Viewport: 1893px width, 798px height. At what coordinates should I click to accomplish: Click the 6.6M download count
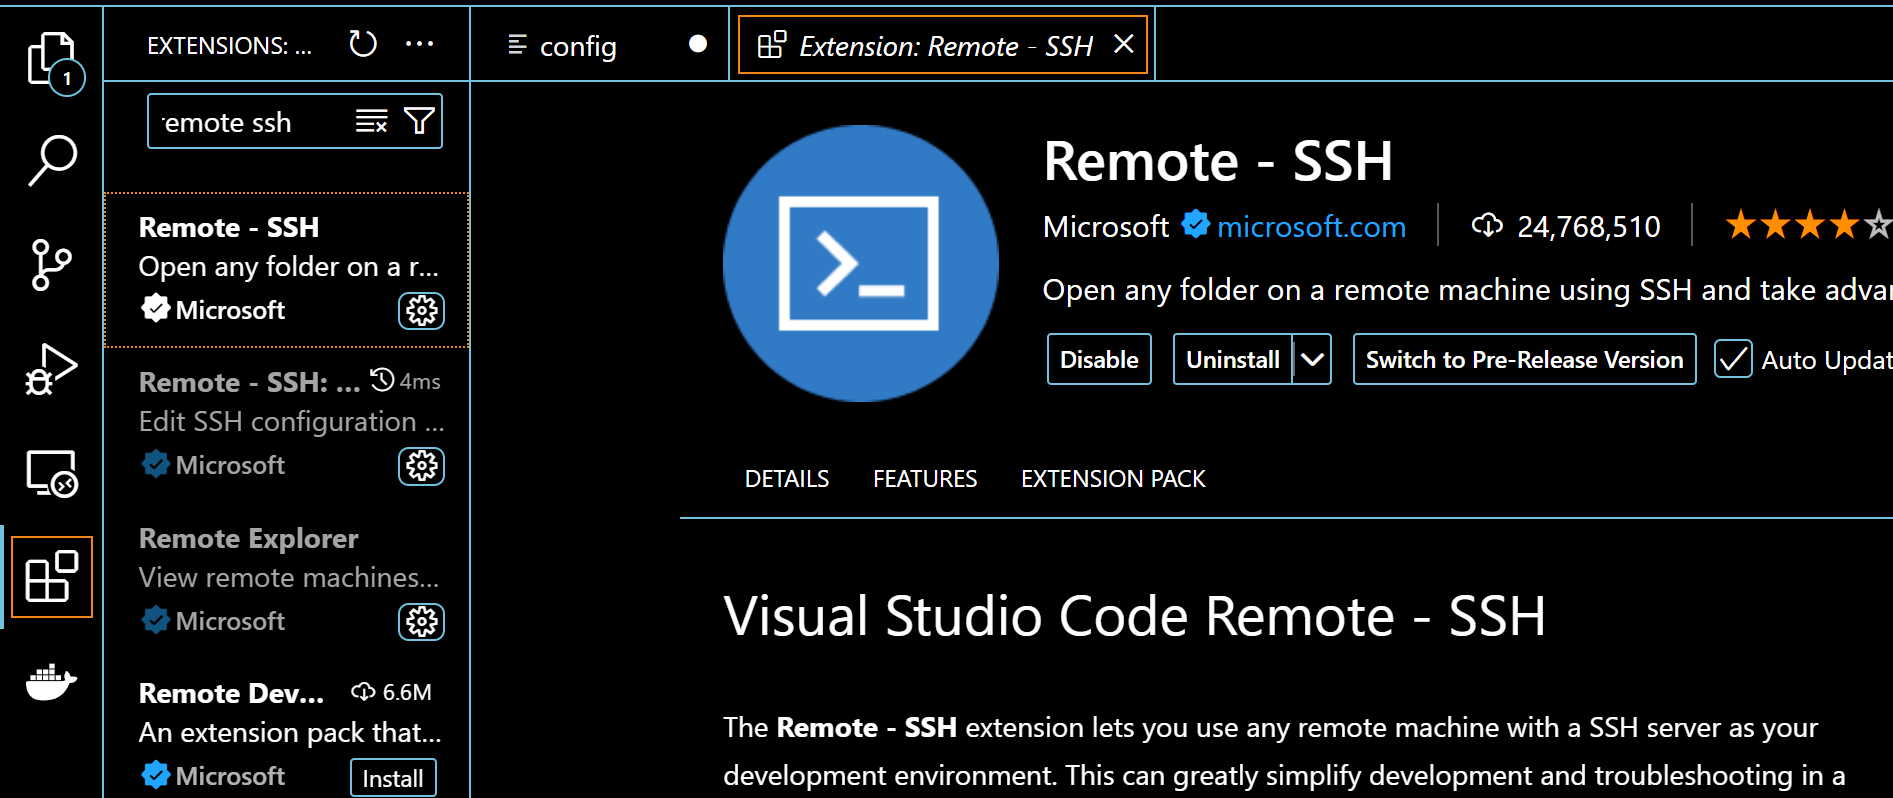coord(391,692)
